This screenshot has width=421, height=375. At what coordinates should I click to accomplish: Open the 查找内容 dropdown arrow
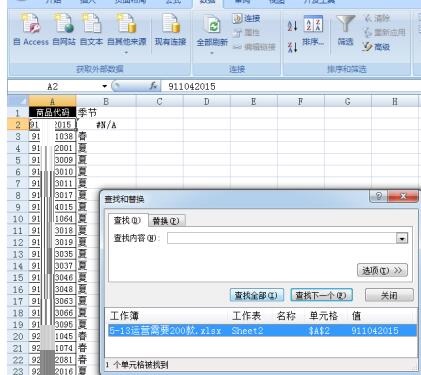(x=402, y=238)
